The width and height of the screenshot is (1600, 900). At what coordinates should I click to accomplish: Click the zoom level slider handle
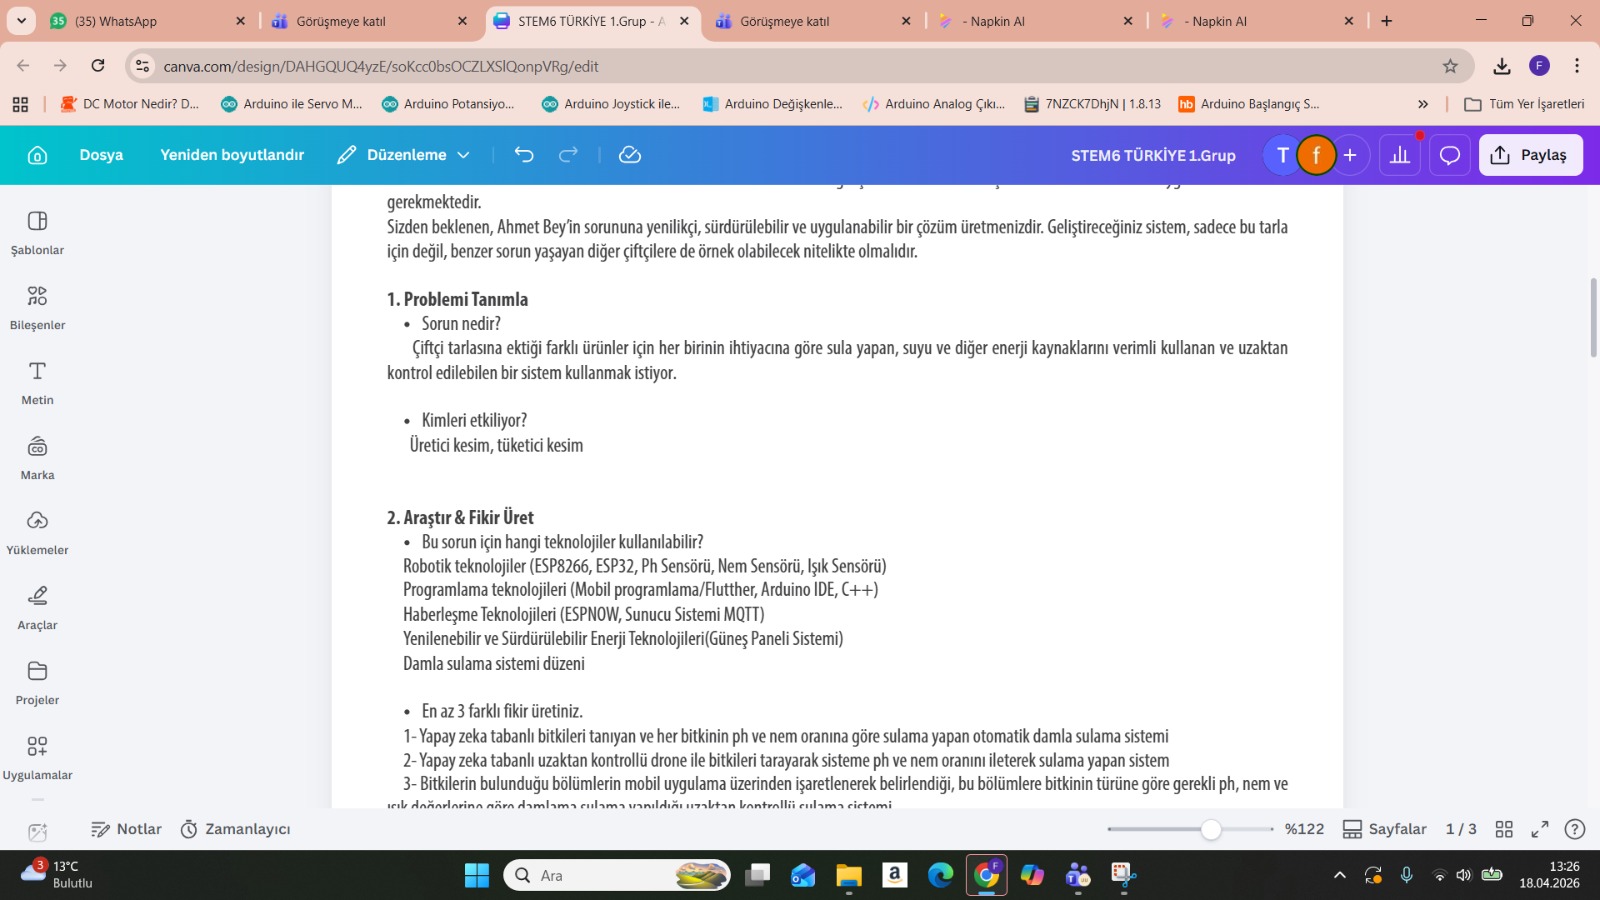click(x=1211, y=829)
